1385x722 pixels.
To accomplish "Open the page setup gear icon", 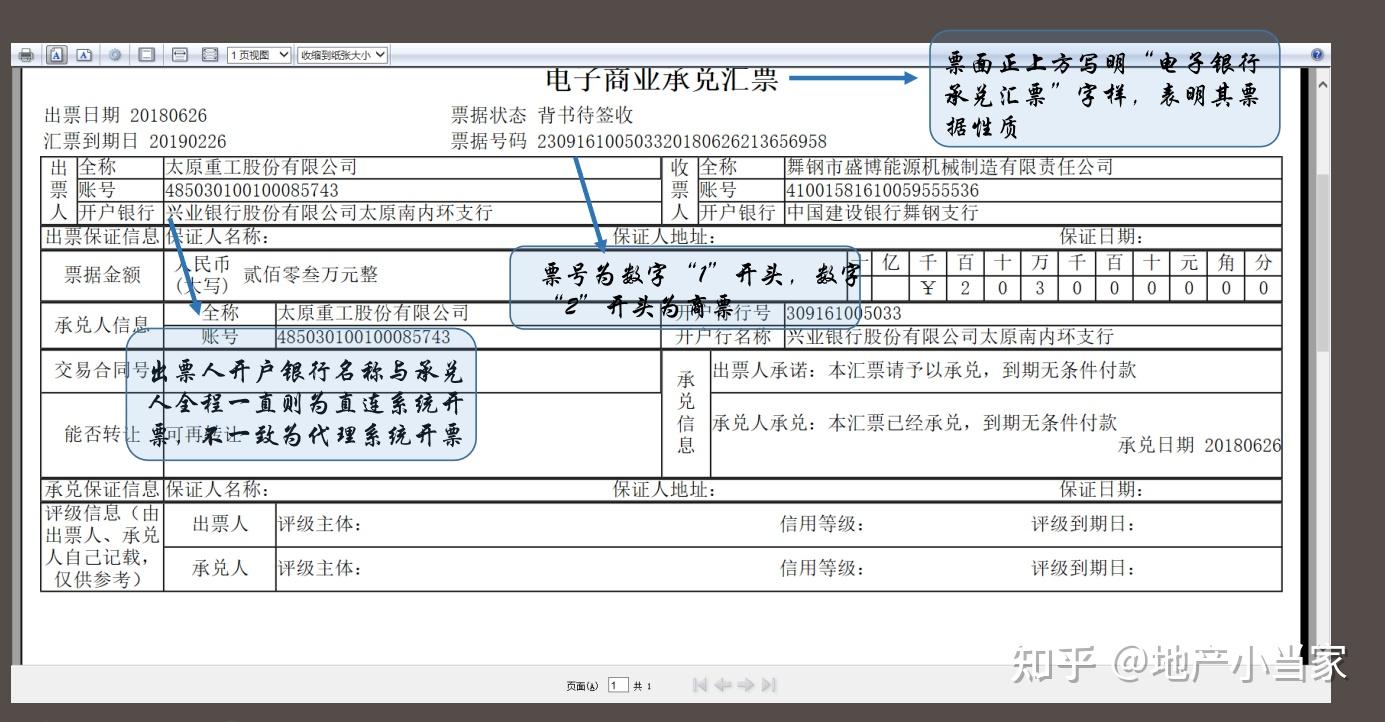I will point(116,55).
